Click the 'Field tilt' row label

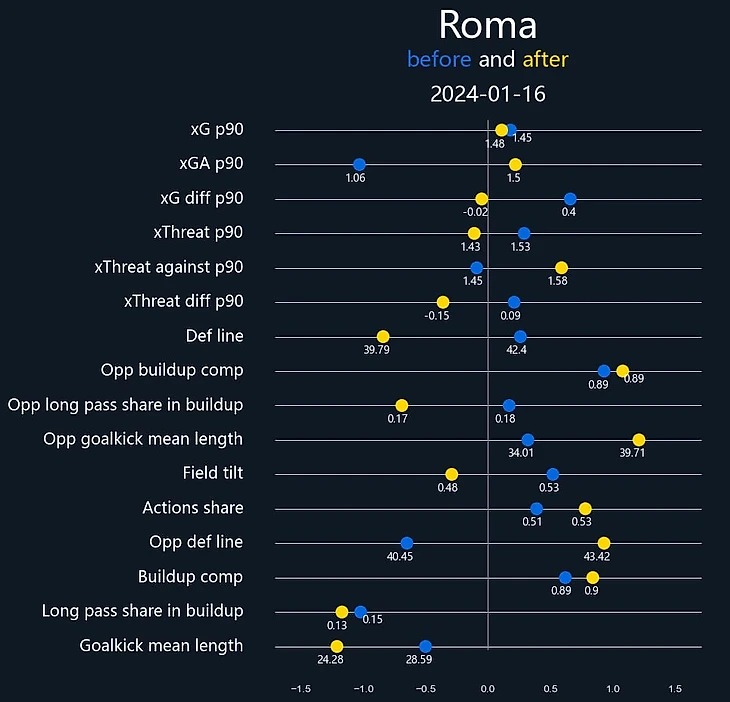(212, 474)
